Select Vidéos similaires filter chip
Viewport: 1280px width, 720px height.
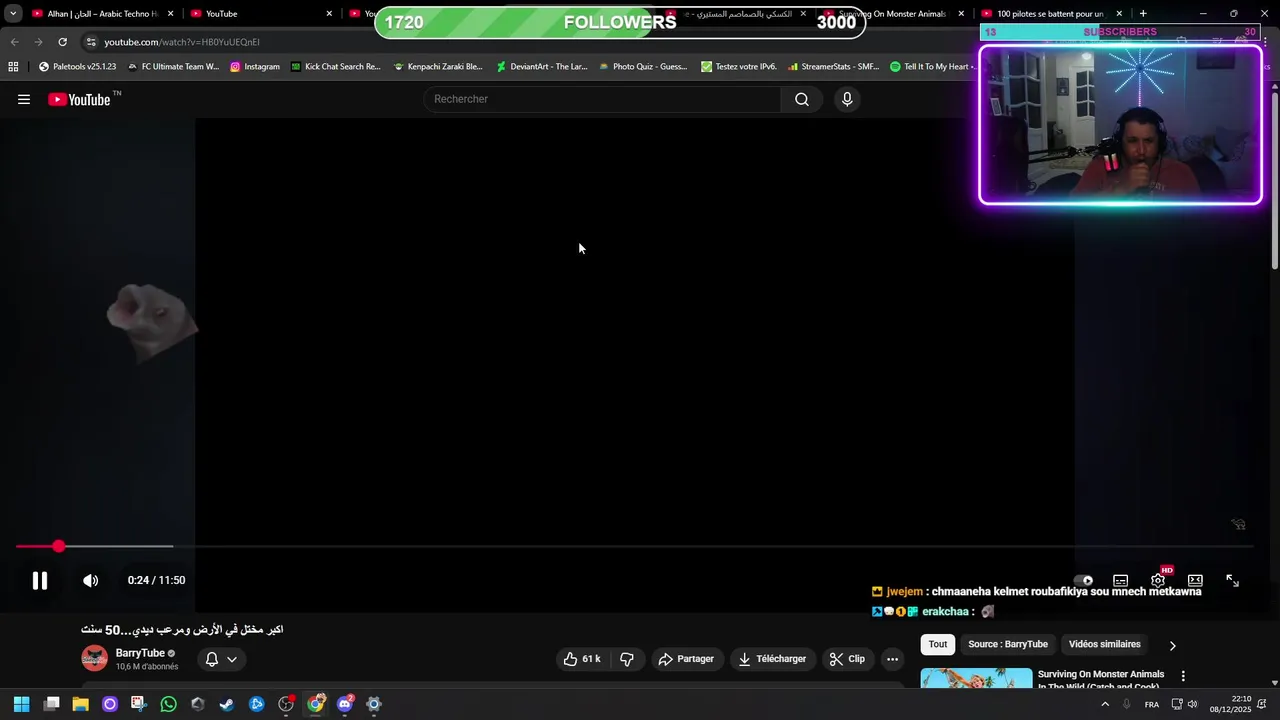pos(1105,644)
